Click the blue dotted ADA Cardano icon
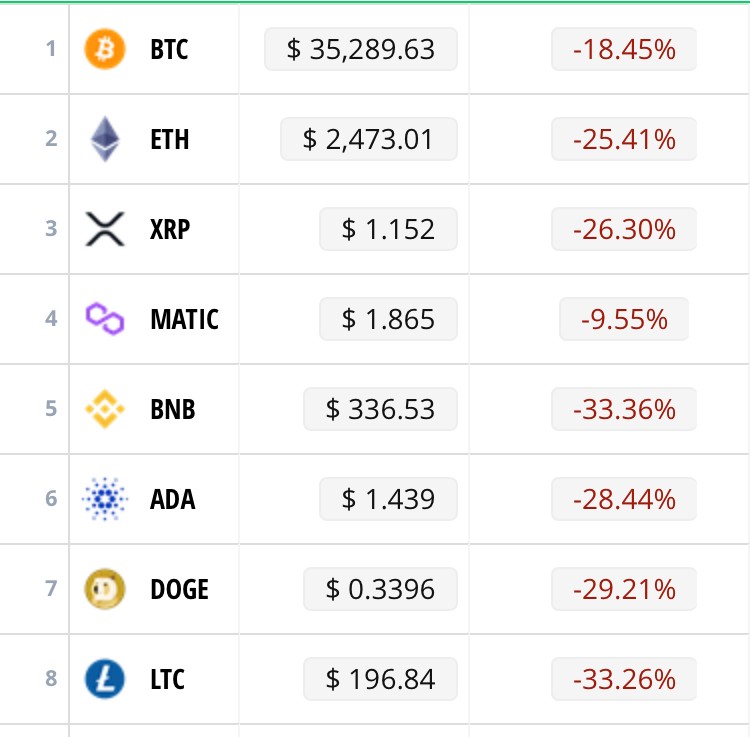750x737 pixels. 105,499
